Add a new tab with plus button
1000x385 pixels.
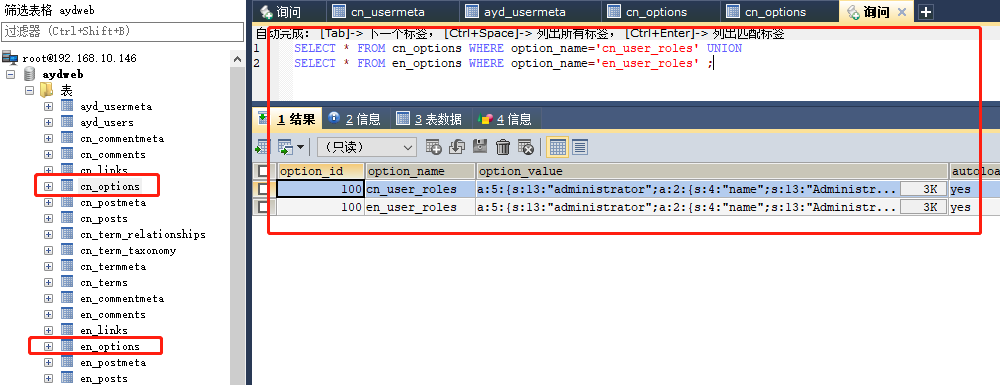[925, 11]
